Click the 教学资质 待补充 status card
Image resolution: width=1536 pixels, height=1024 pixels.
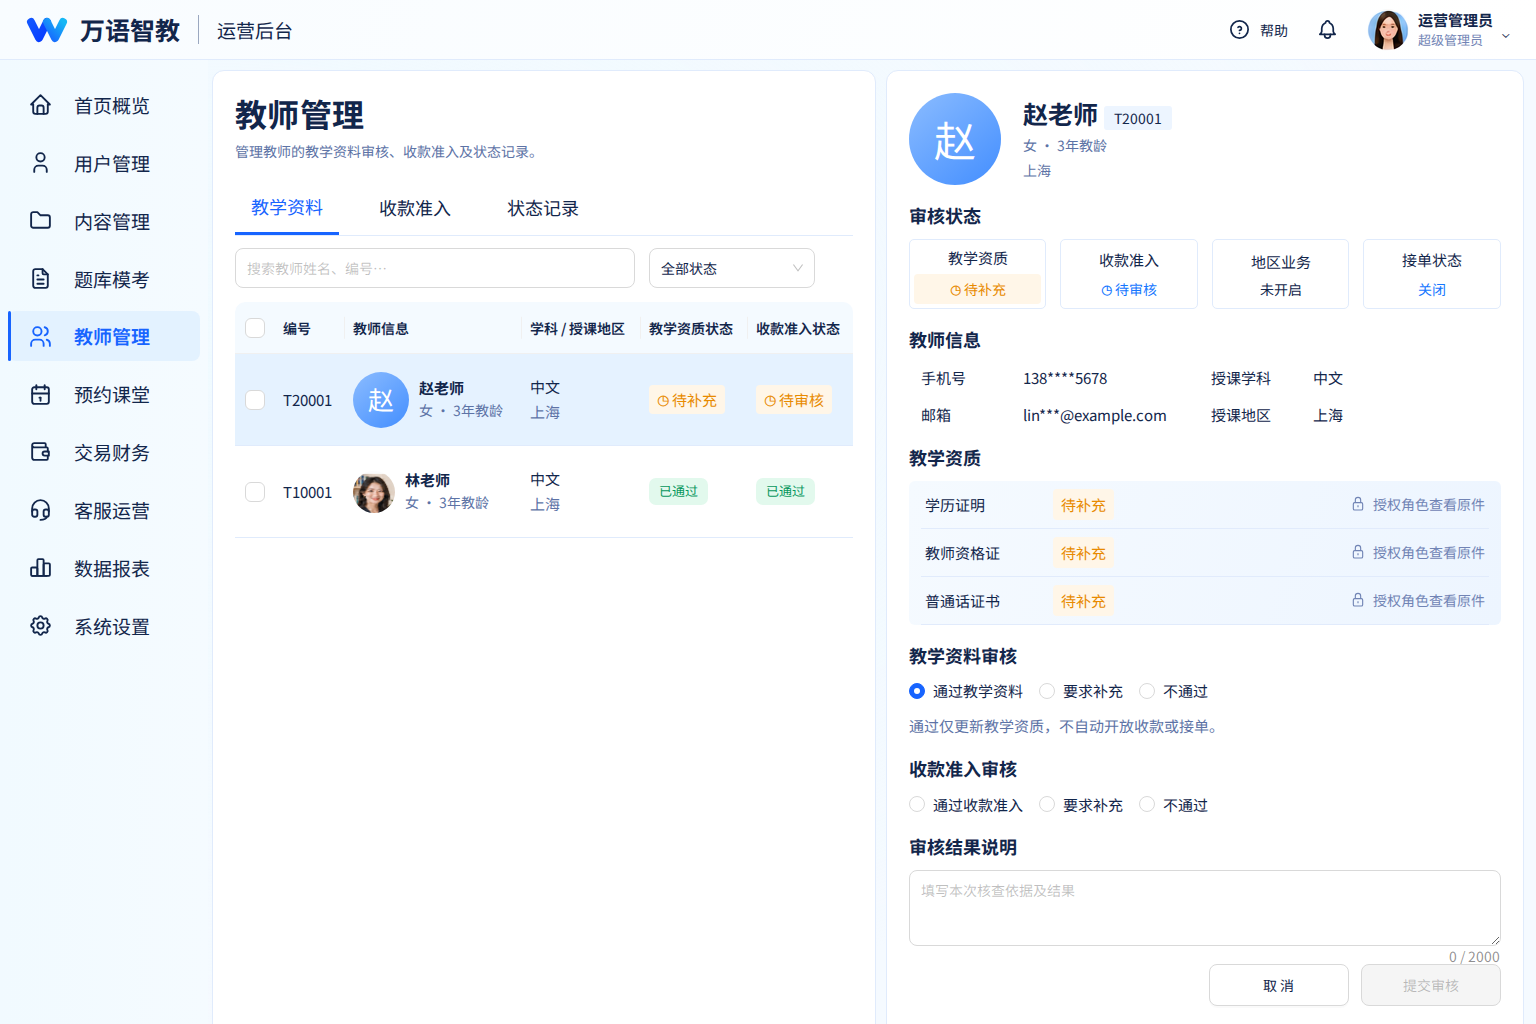click(978, 274)
